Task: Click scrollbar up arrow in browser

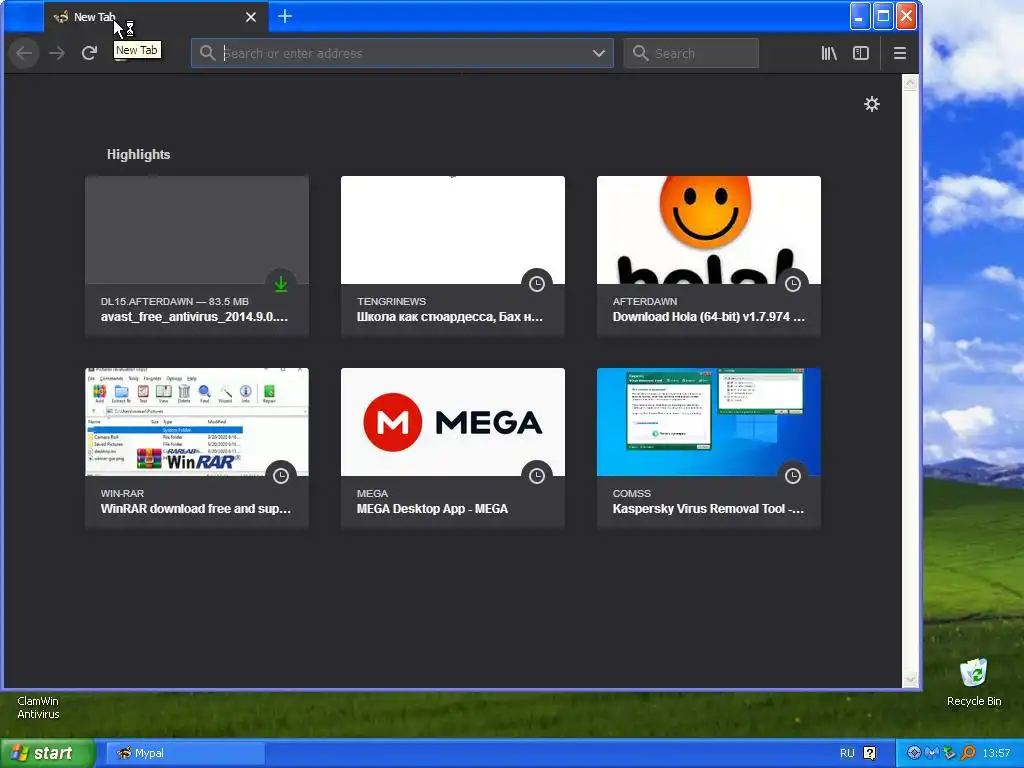Action: [x=910, y=82]
